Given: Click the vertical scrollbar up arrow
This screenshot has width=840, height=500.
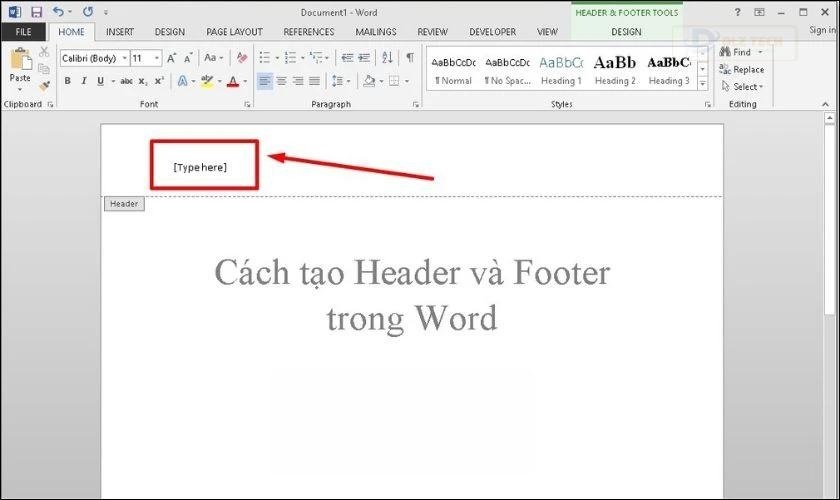Looking at the screenshot, I should click(830, 118).
